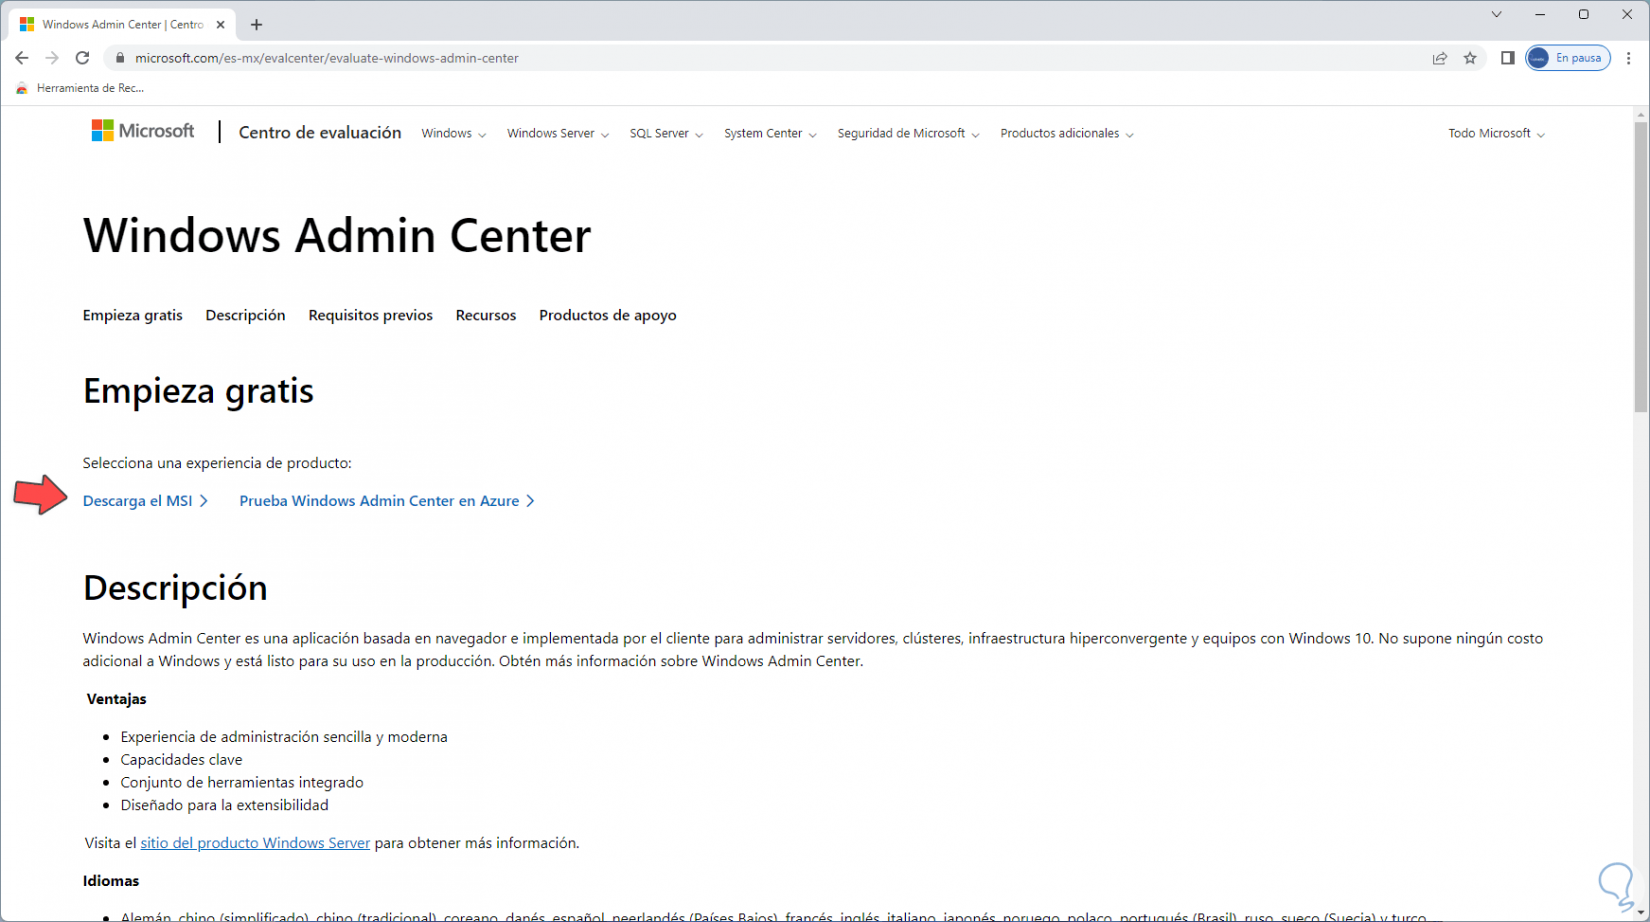Viewport: 1650px width, 922px height.
Task: Click the page vertical scrollbar thumb
Action: point(1641,266)
